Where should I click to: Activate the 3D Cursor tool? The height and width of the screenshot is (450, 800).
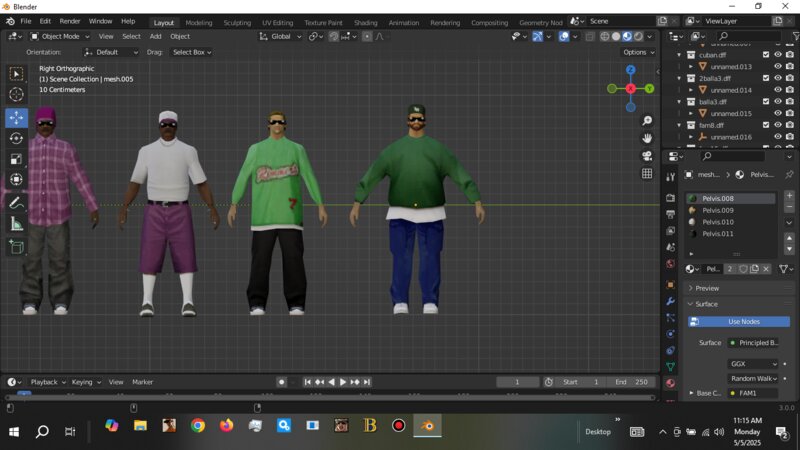coord(16,94)
